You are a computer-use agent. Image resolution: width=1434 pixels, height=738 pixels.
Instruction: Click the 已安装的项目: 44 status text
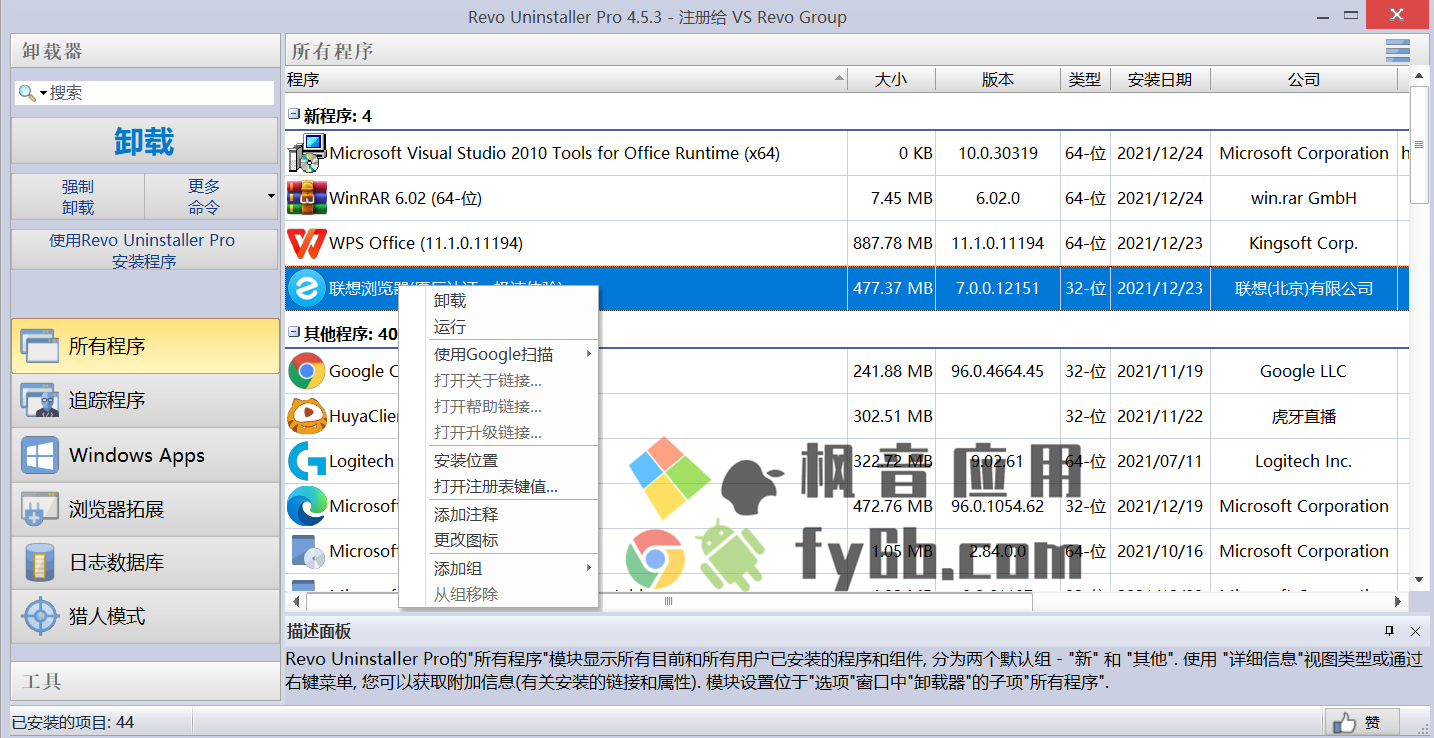[x=73, y=722]
